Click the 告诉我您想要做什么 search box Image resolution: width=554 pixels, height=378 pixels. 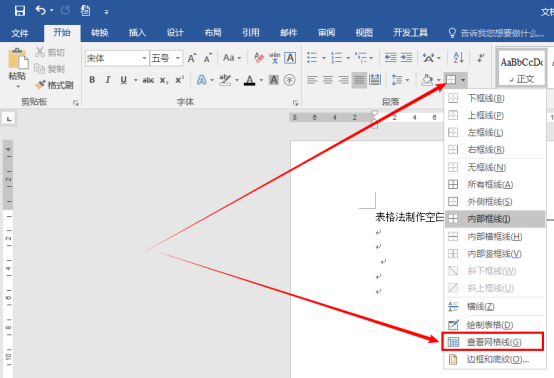tap(496, 33)
